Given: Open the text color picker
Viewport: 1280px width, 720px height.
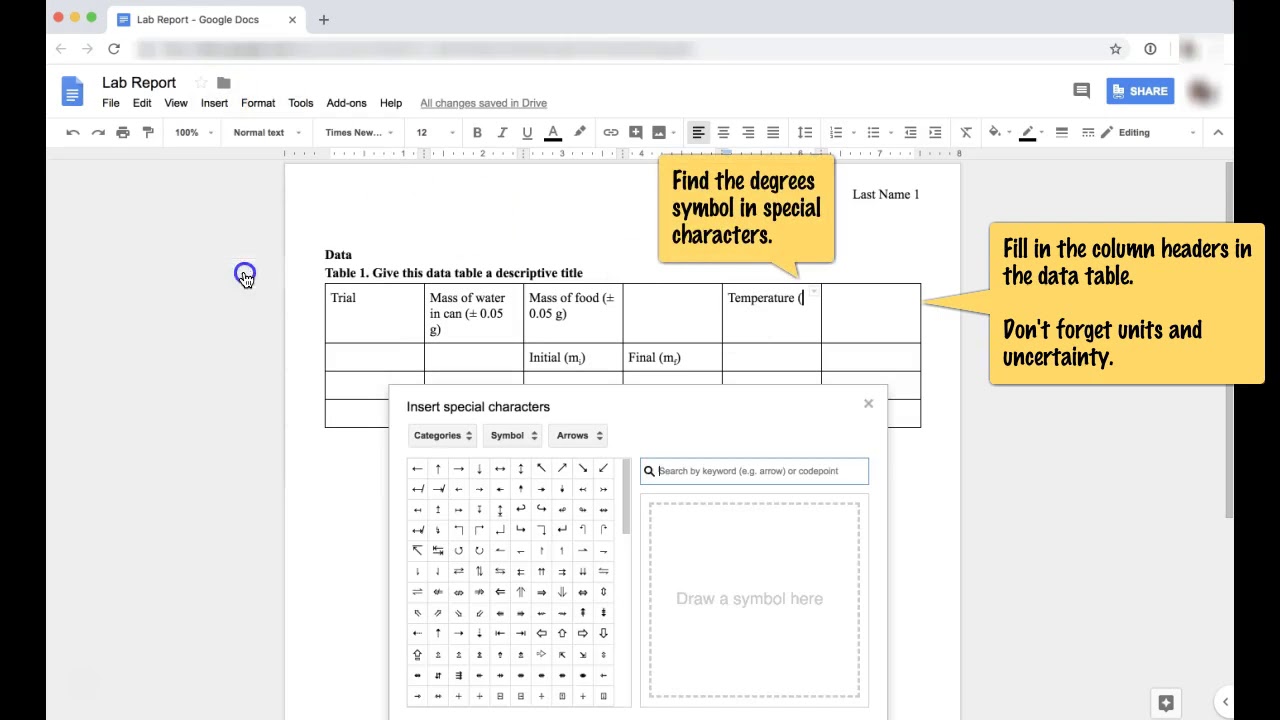Looking at the screenshot, I should click(x=553, y=132).
